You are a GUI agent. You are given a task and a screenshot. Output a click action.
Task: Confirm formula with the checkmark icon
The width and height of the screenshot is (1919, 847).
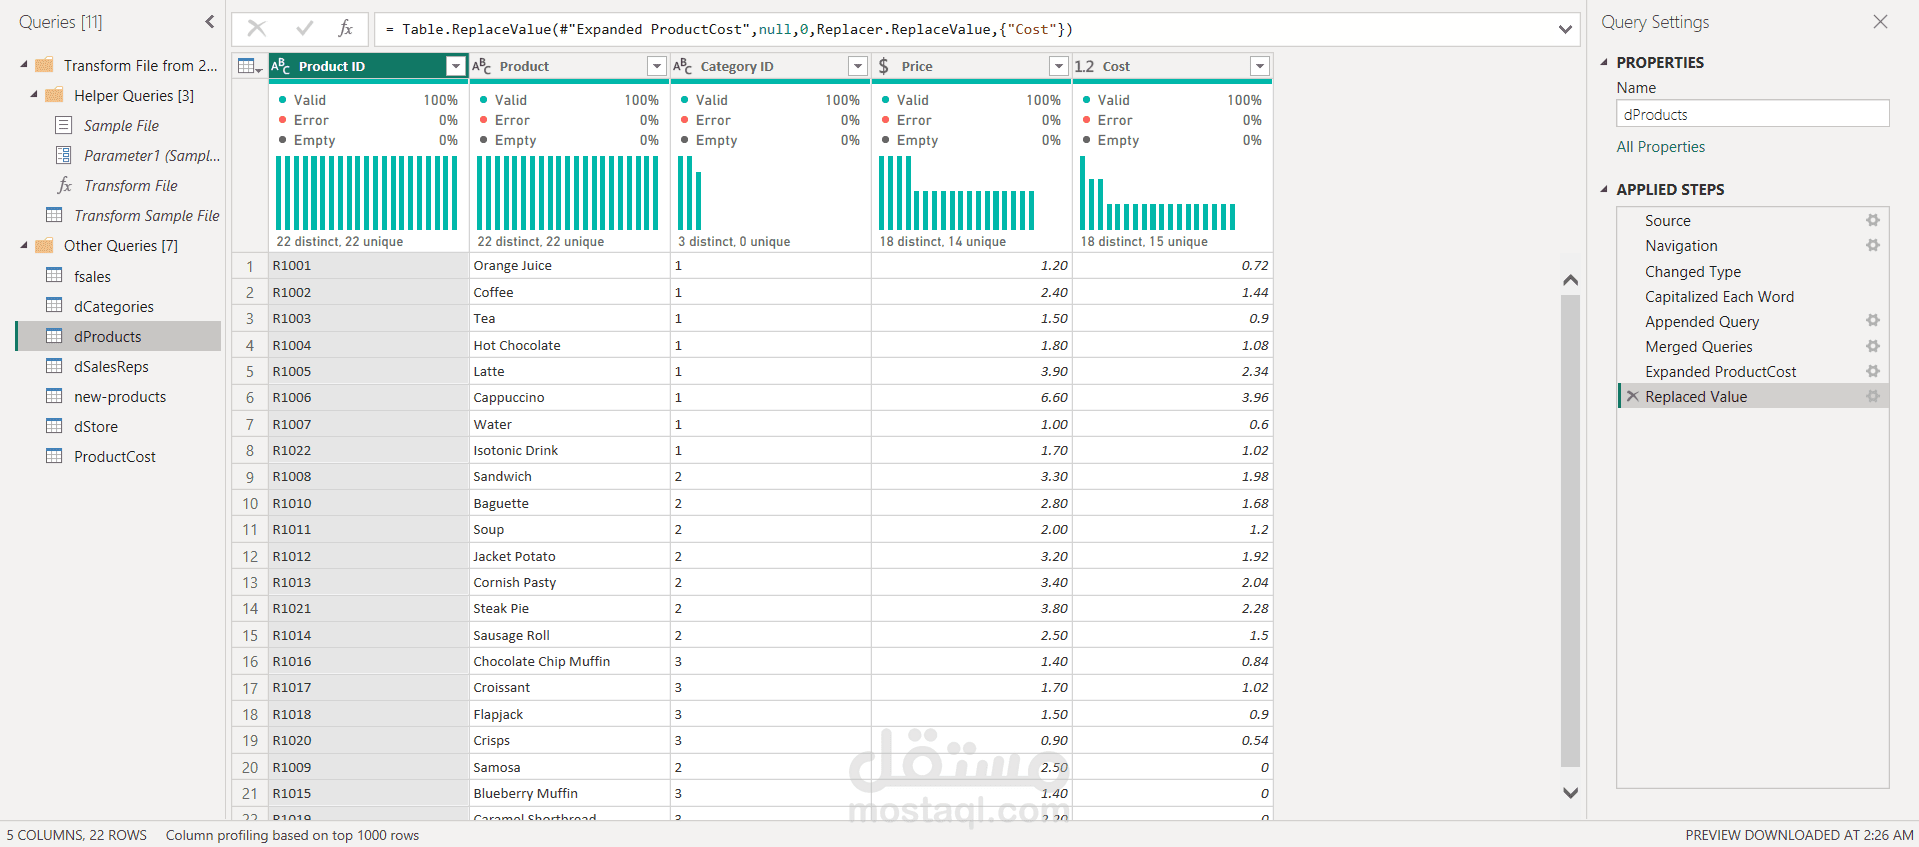304,29
